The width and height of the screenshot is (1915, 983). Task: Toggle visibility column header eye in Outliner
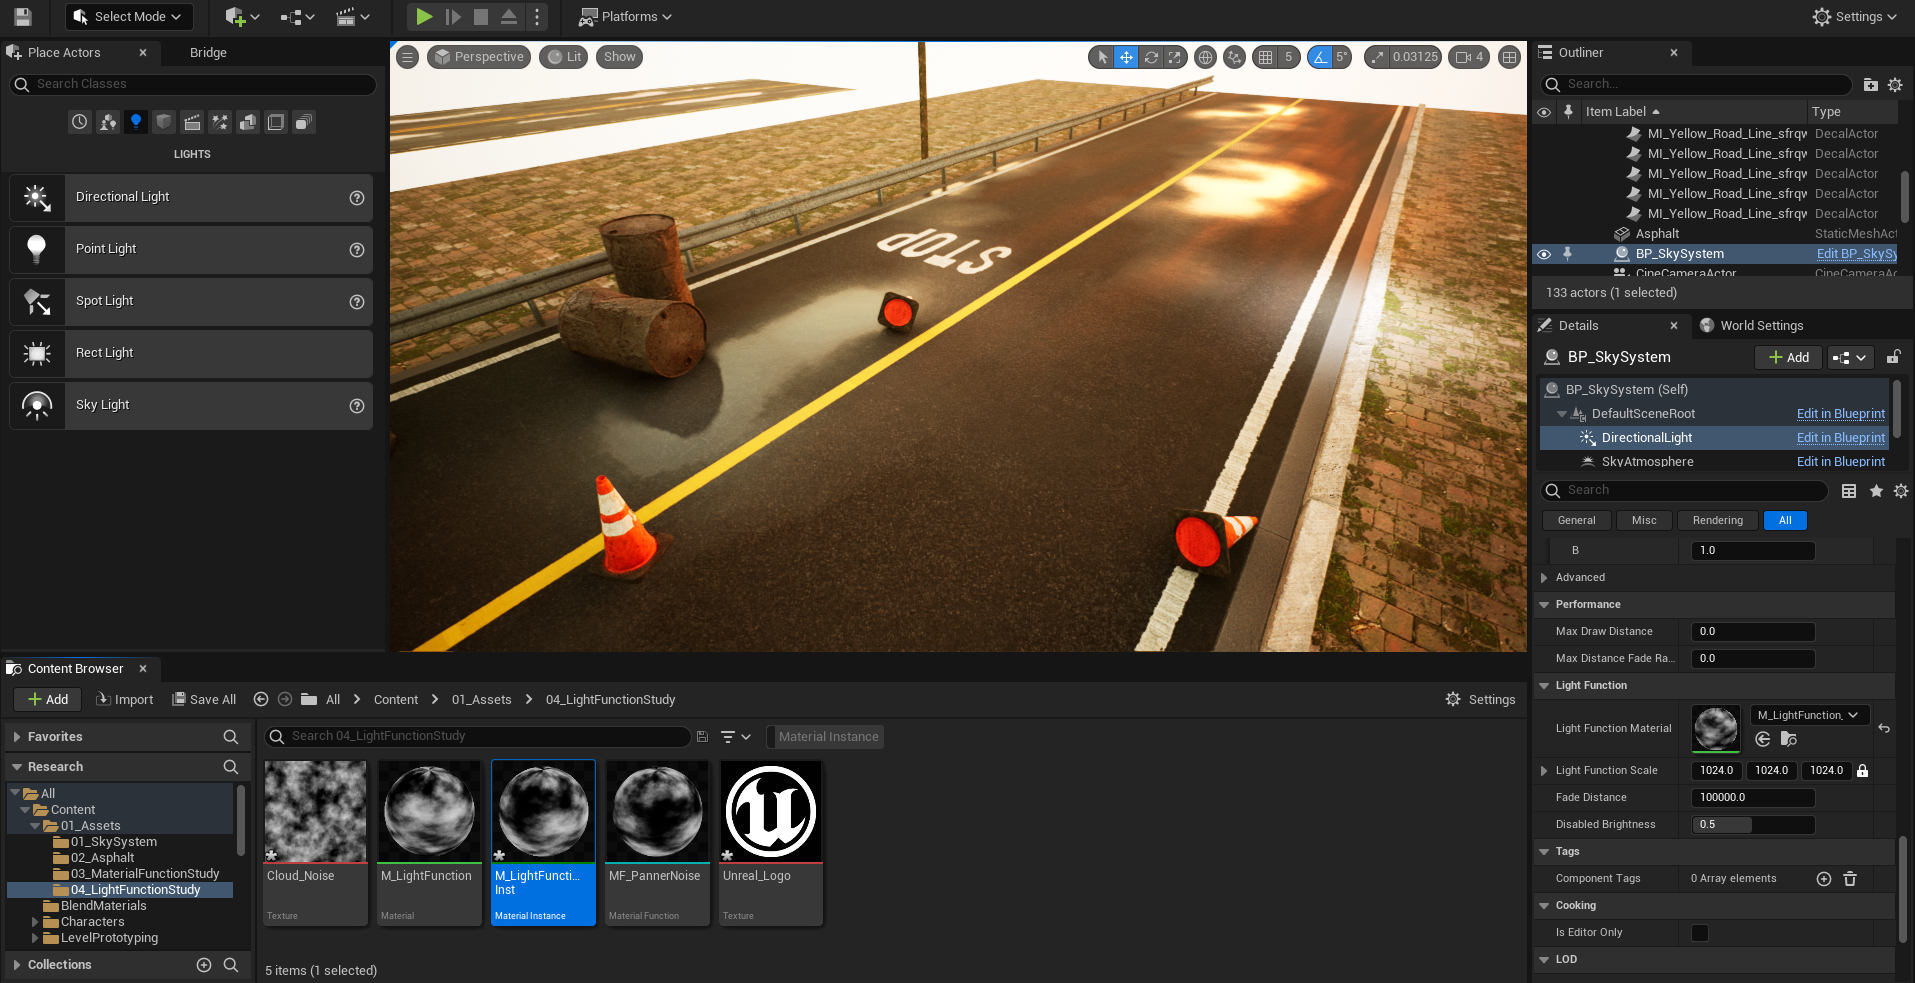pyautogui.click(x=1544, y=112)
